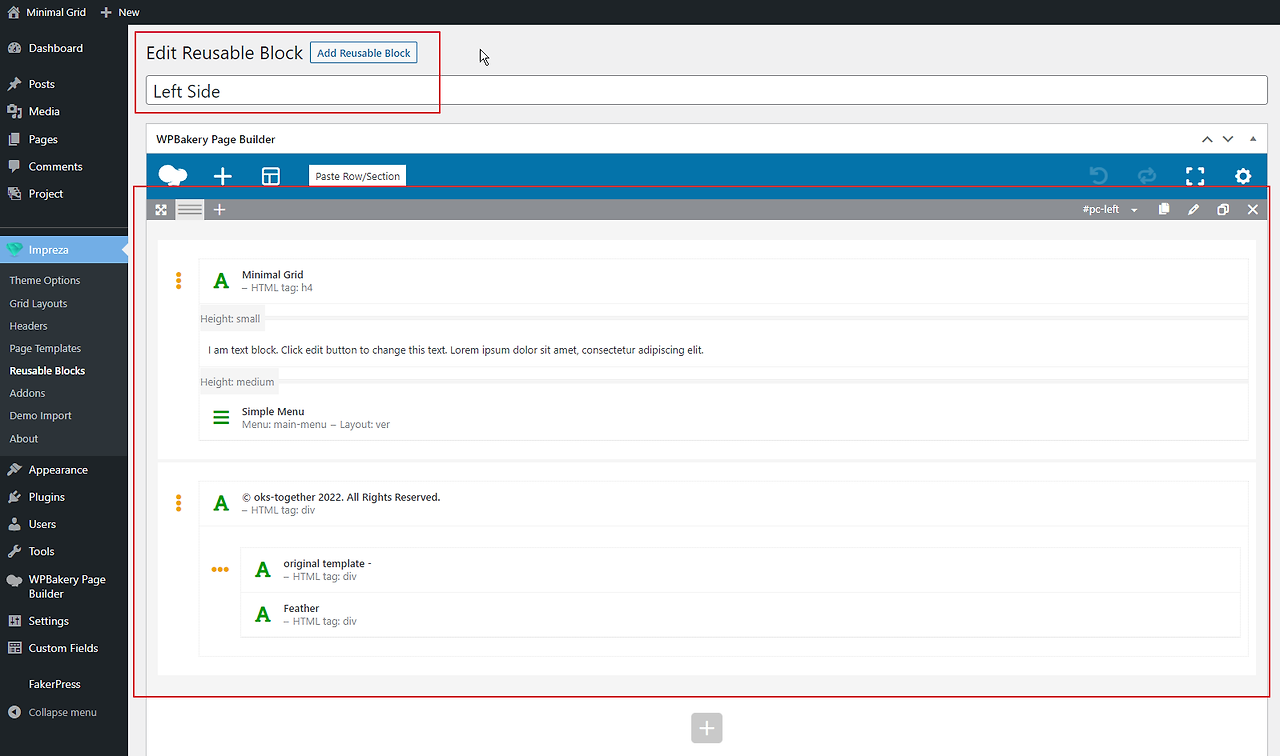Change the row column layout icon

pos(190,210)
